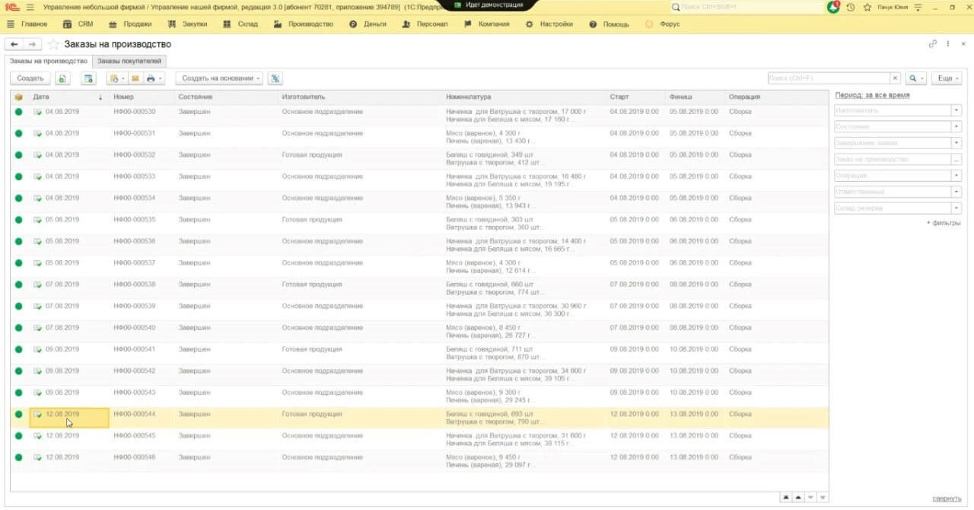Open the Продажи menu section

click(130, 24)
